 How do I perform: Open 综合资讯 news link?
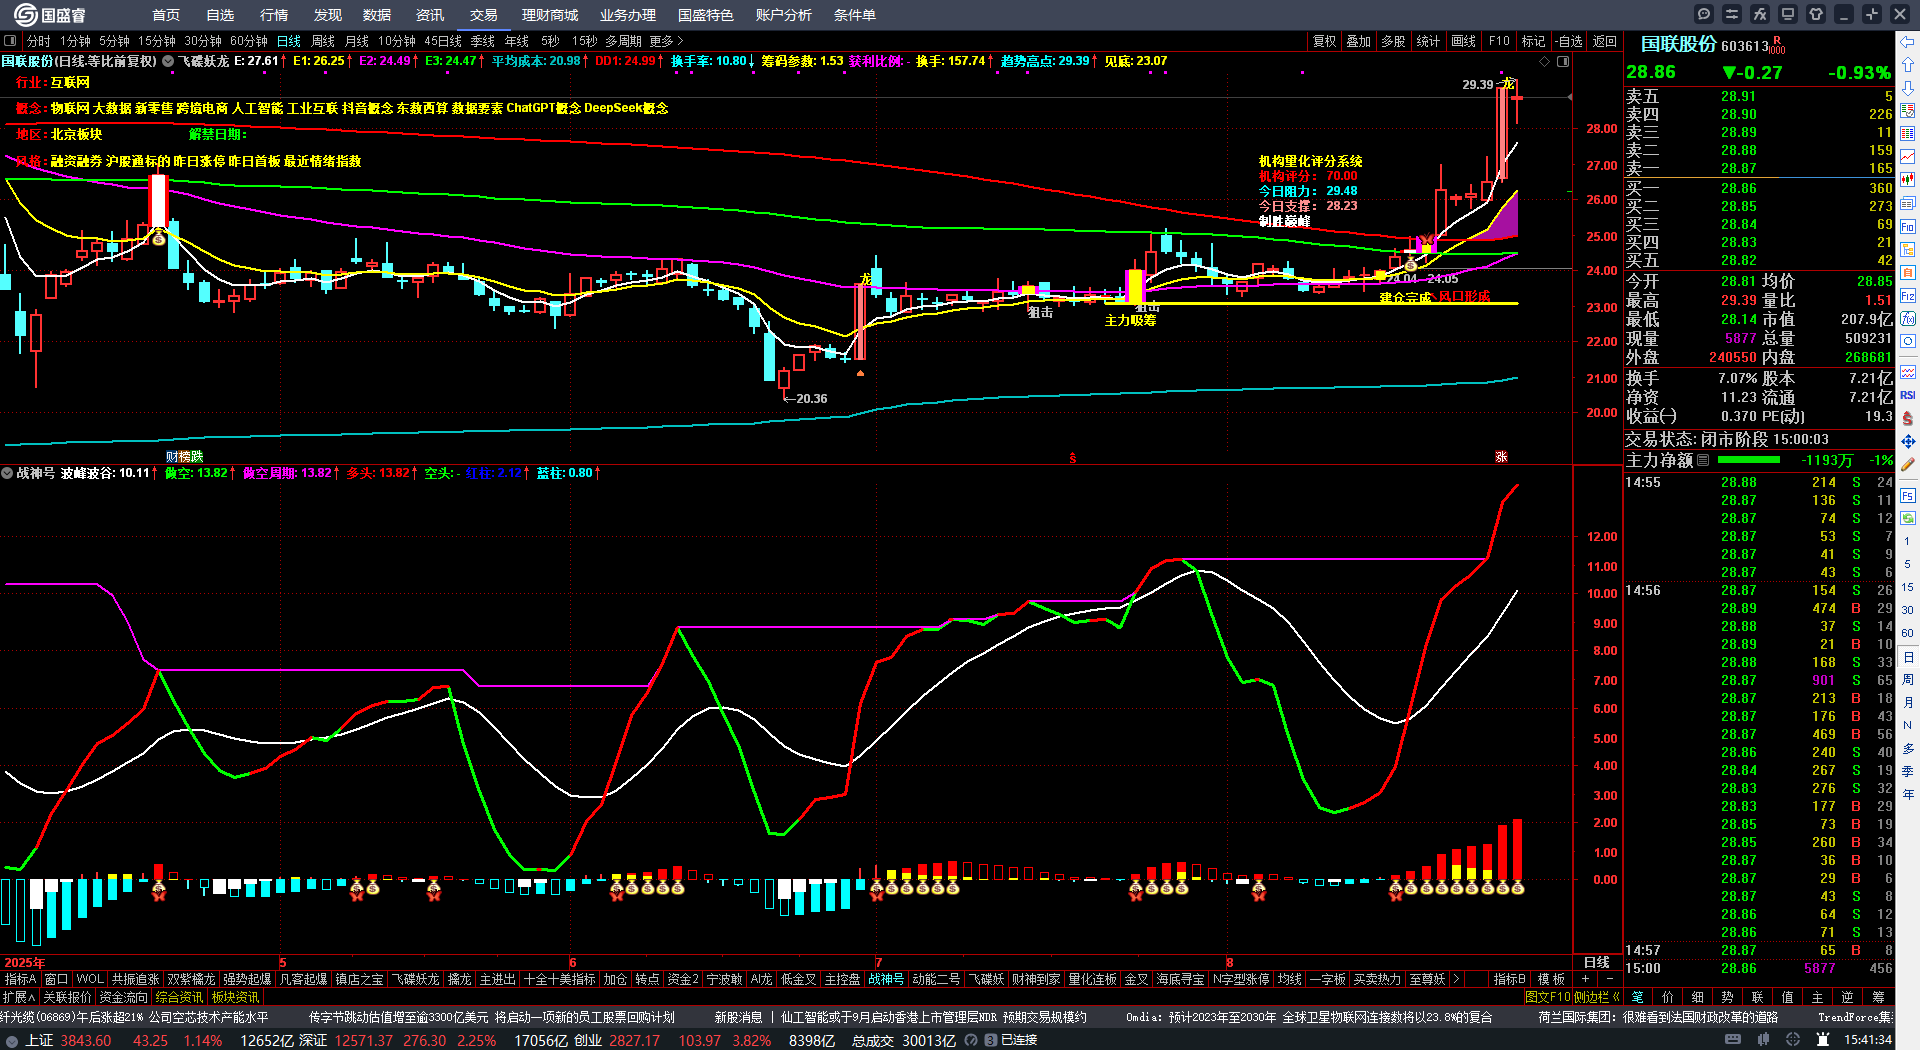coord(179,997)
